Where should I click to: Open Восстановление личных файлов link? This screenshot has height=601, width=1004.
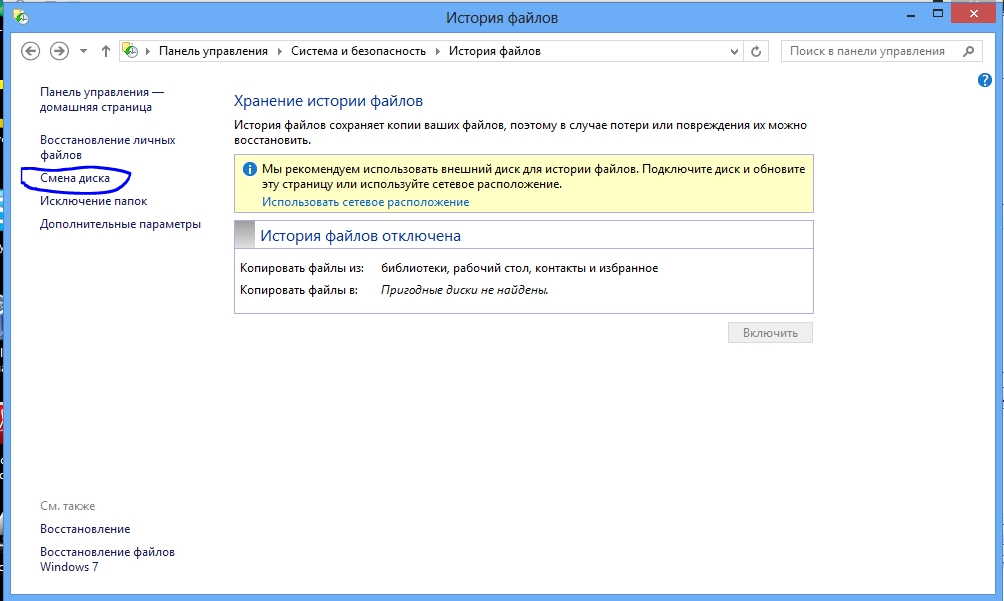pos(108,147)
